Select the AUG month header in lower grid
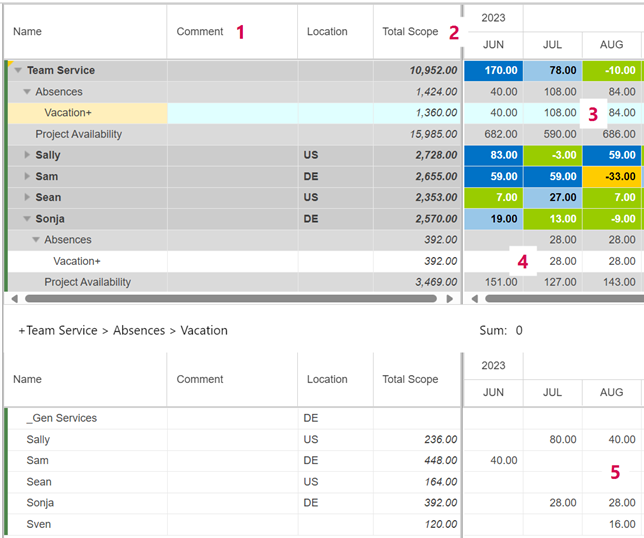The height and width of the screenshot is (538, 644). [612, 393]
